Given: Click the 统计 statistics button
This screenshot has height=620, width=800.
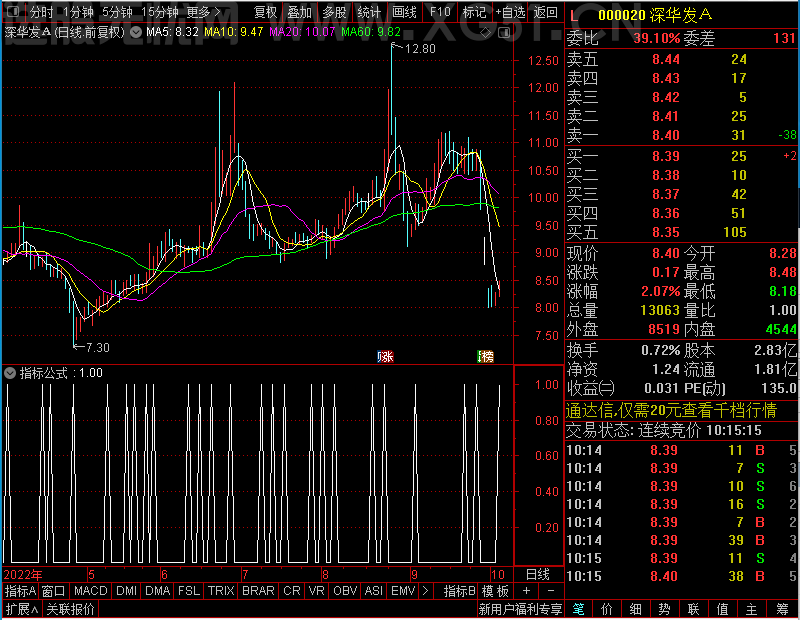Looking at the screenshot, I should [369, 12].
